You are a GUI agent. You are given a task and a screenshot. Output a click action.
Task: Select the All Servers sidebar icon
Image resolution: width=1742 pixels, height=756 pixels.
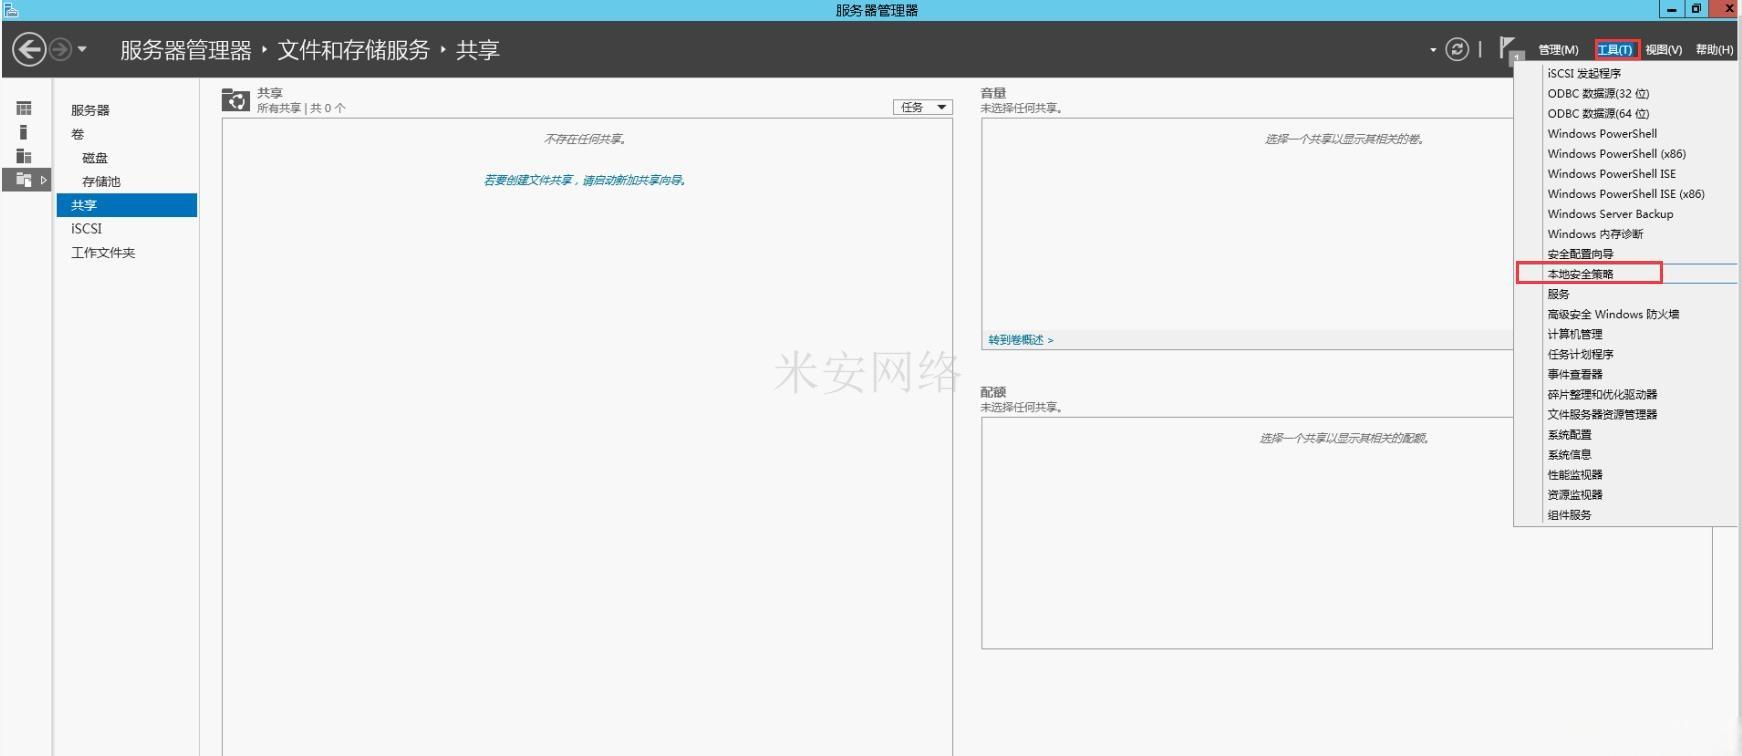click(24, 156)
